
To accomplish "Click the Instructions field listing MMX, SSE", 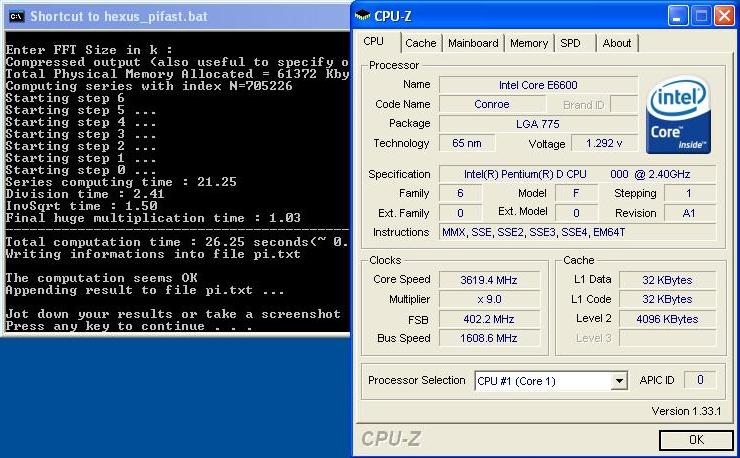I will click(x=577, y=232).
